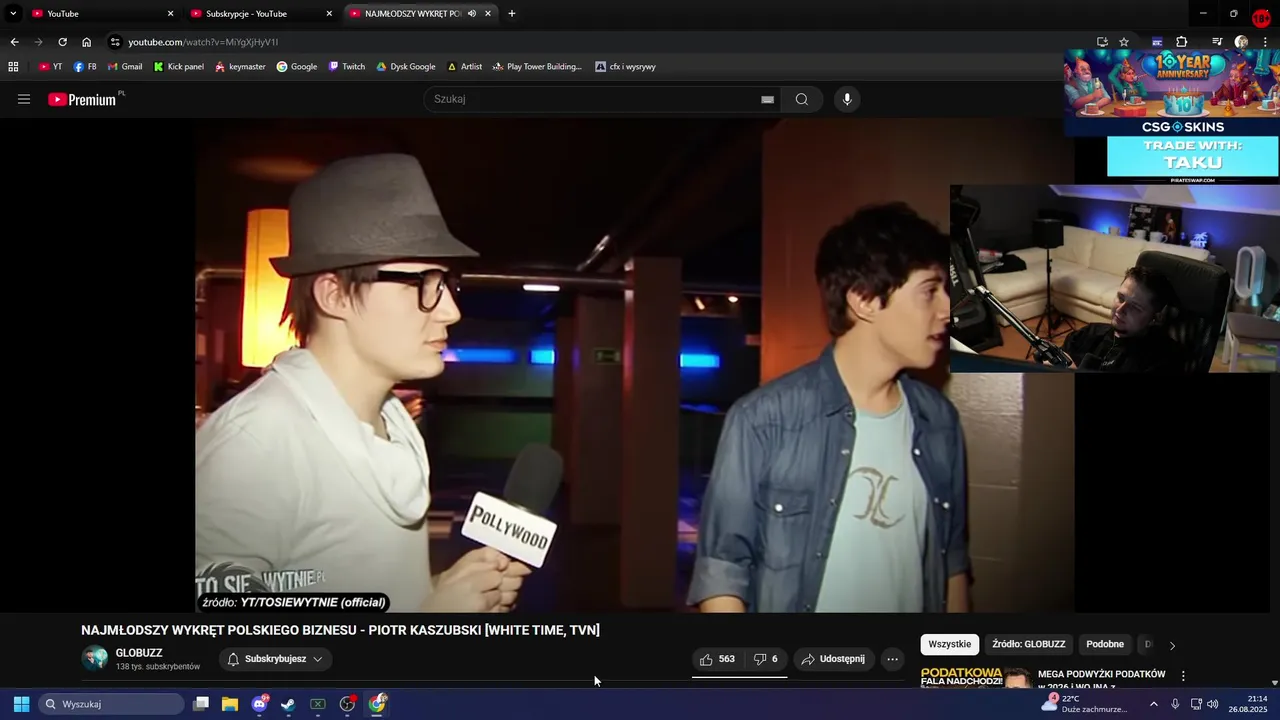Open the apps grid in bookmarks bar
Viewport: 1280px width, 720px height.
pyautogui.click(x=13, y=67)
